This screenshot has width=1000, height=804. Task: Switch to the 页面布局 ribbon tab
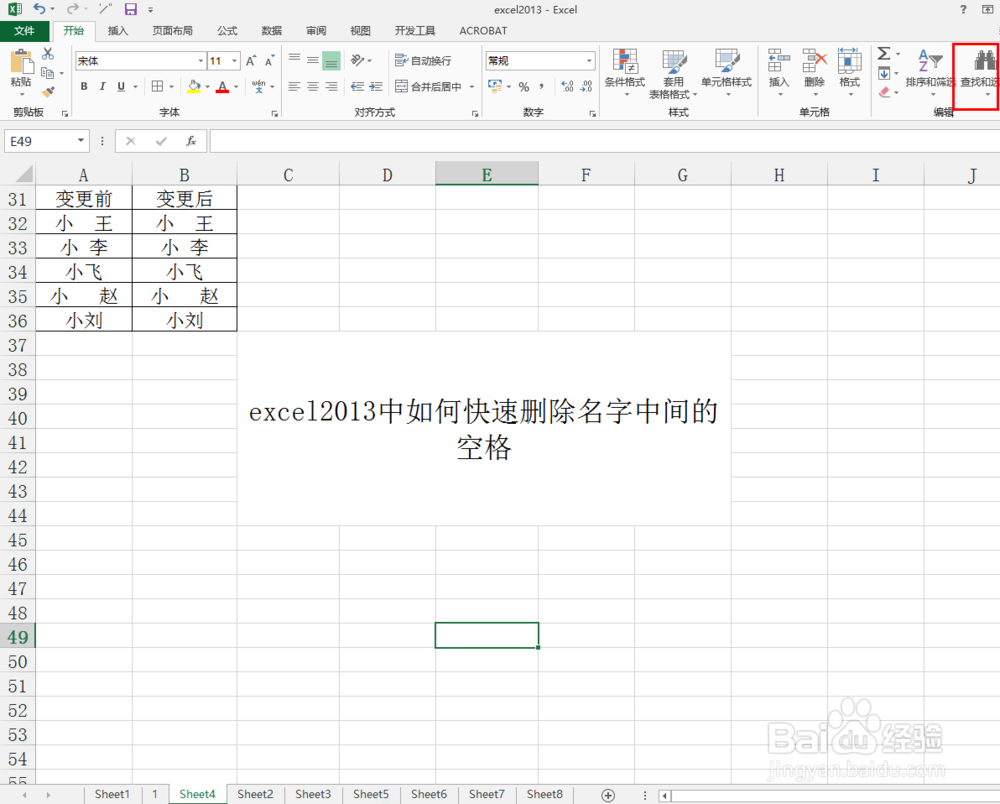[x=172, y=31]
